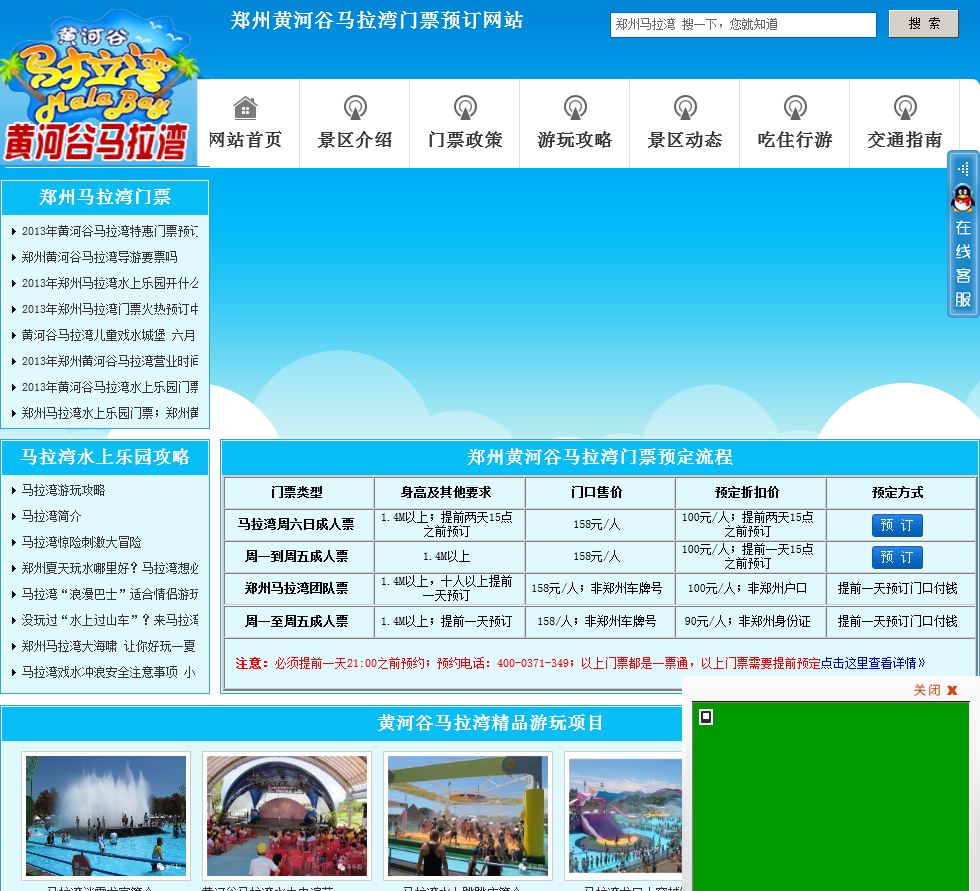Click the 黄河谷马拉湾精品游玩项目 section heading
980x891 pixels.
[490, 723]
